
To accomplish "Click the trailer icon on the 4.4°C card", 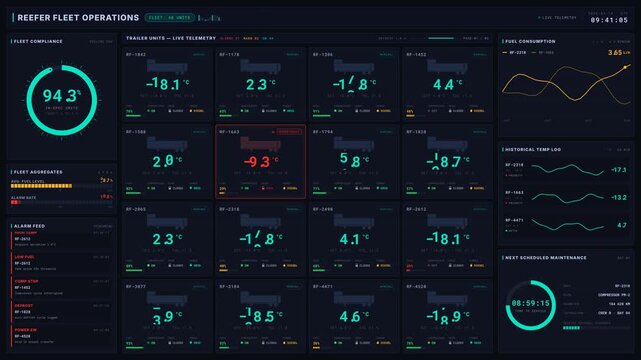I will coord(447,67).
